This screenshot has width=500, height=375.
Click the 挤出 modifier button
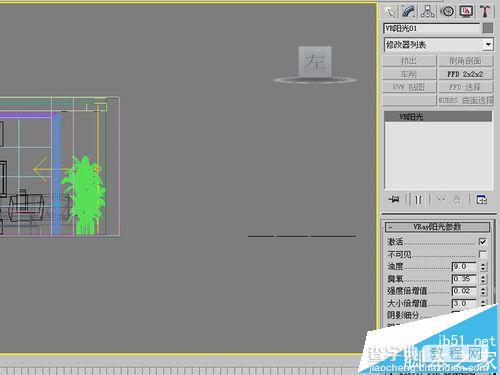pos(409,61)
